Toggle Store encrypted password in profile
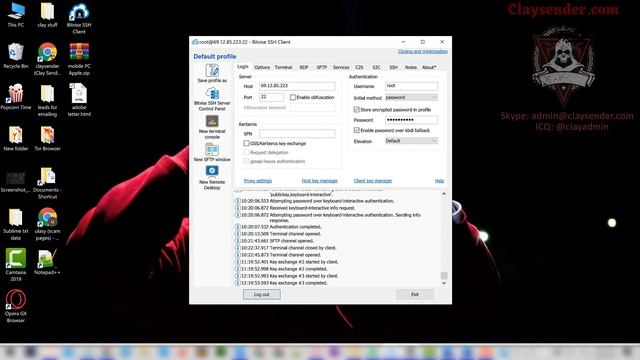This screenshot has height=360, width=640. click(x=357, y=109)
